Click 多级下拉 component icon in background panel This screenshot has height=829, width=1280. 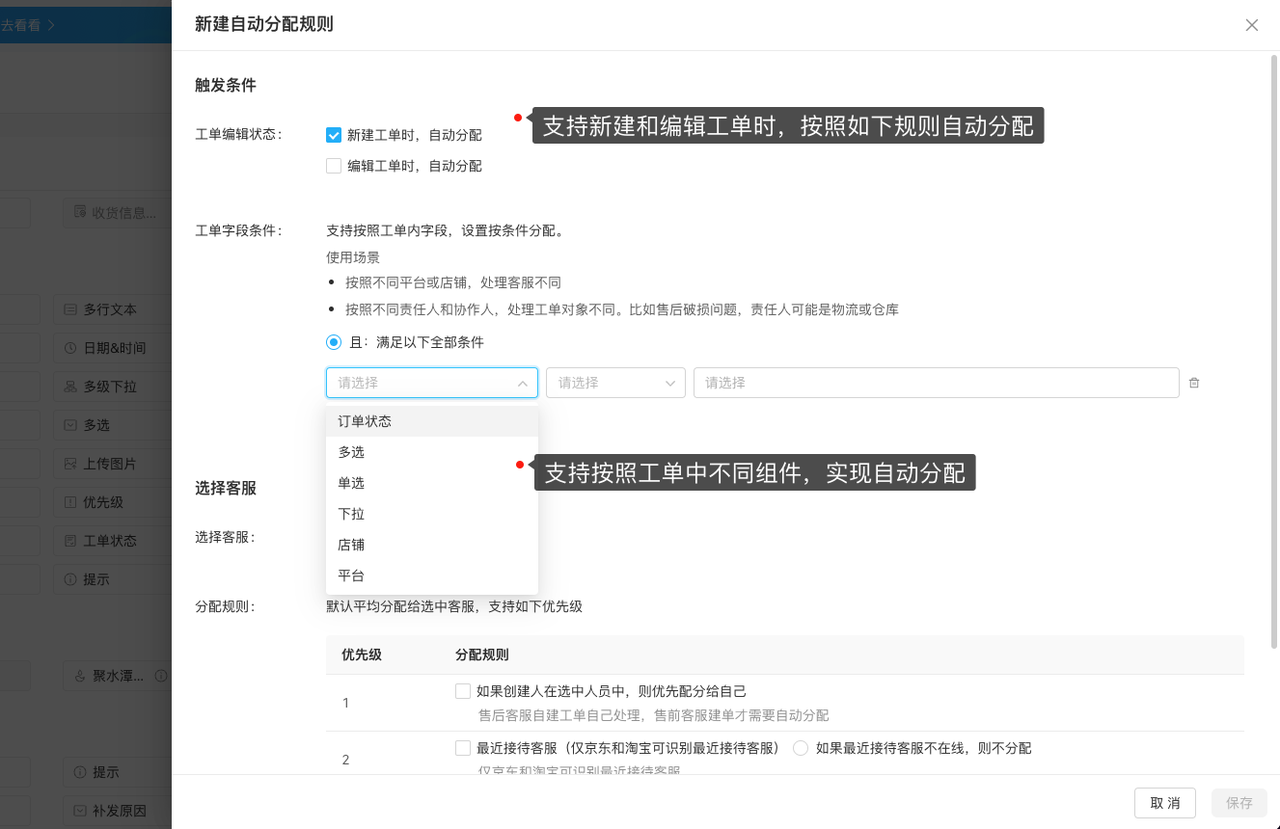point(70,386)
